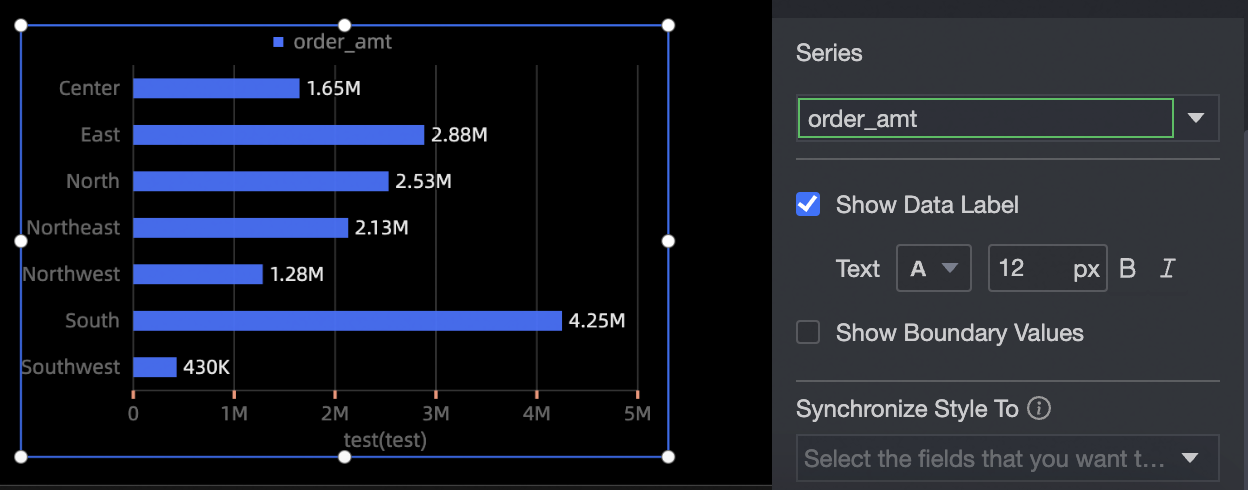Click the order_amt series input field
This screenshot has width=1248, height=490.
tap(985, 118)
